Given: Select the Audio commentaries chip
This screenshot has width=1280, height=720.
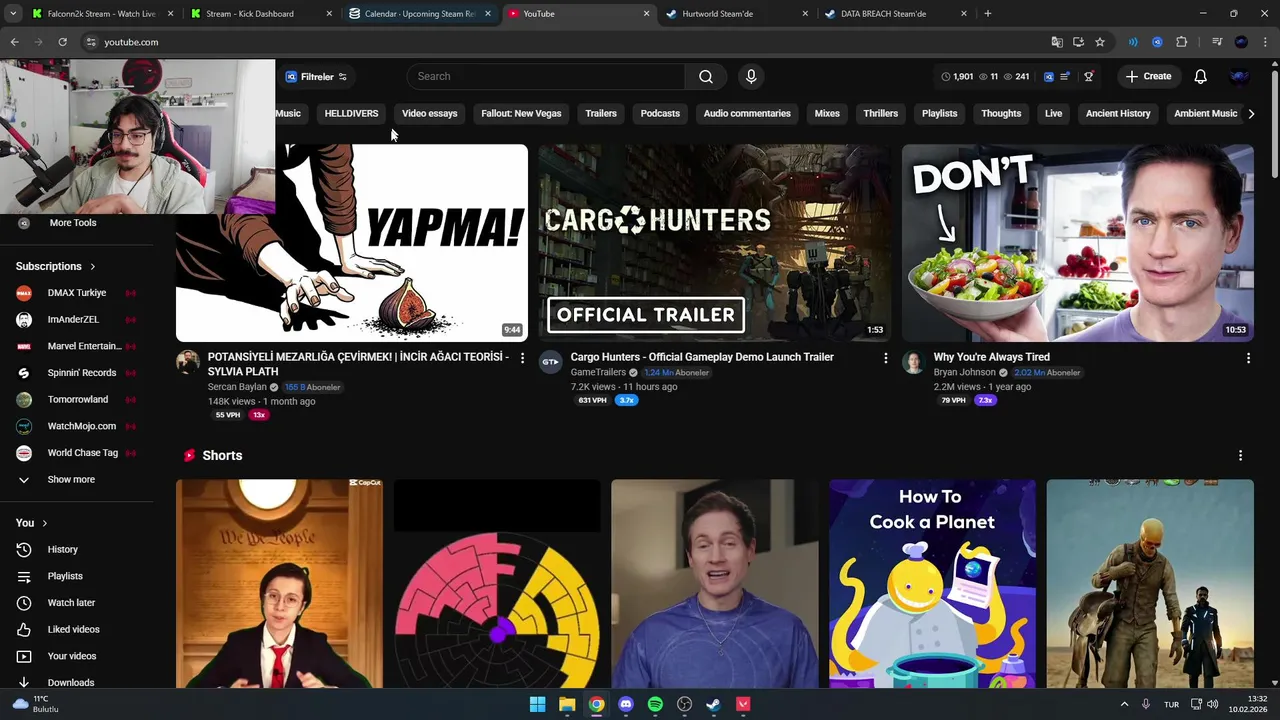Looking at the screenshot, I should tap(747, 114).
